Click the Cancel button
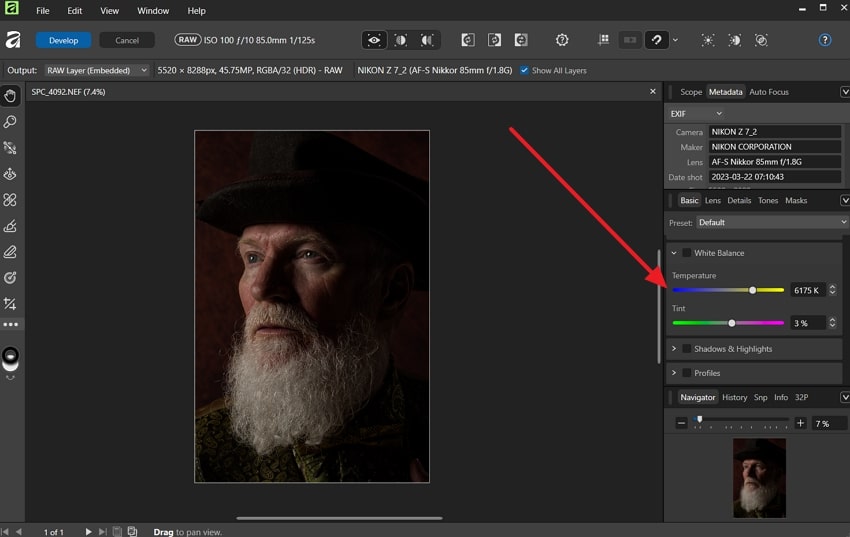 click(127, 40)
